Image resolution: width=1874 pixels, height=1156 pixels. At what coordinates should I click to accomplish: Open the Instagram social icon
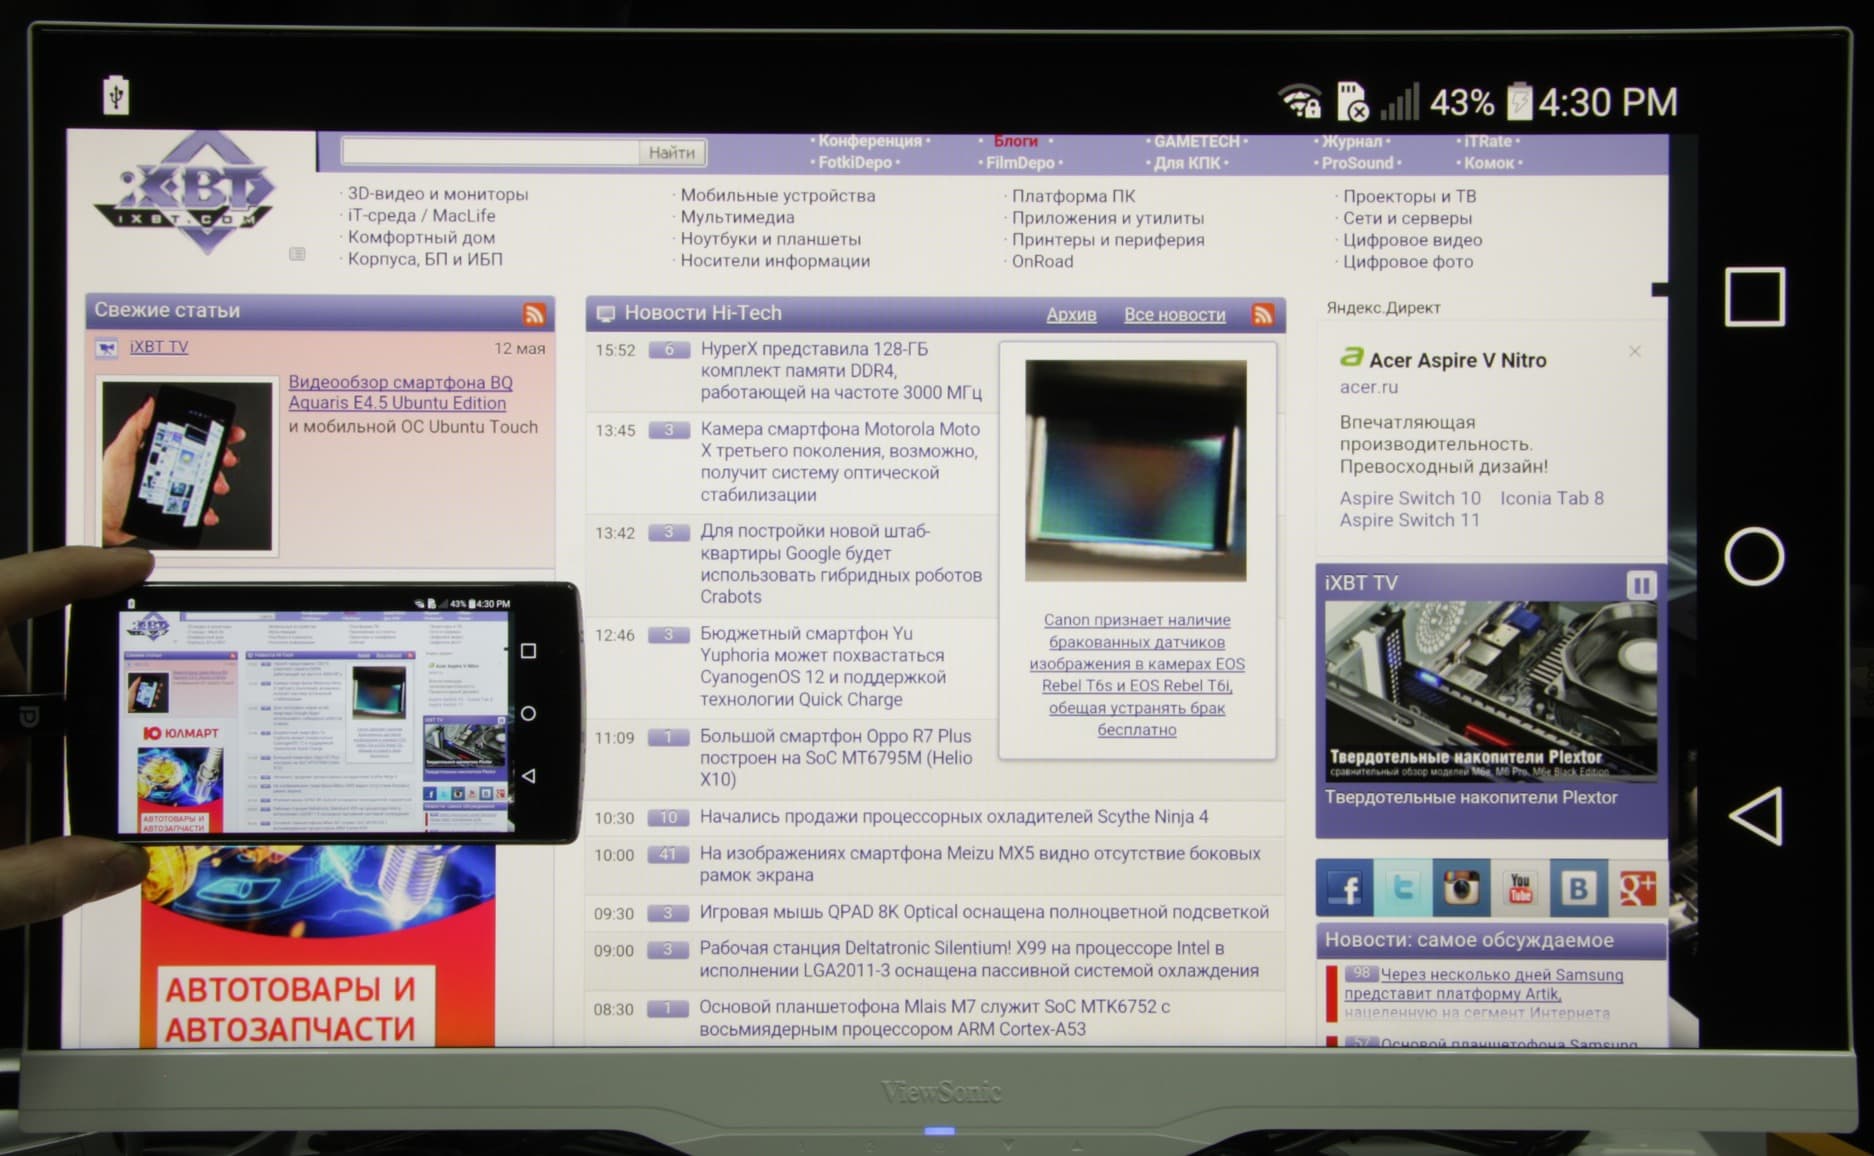tap(1461, 888)
